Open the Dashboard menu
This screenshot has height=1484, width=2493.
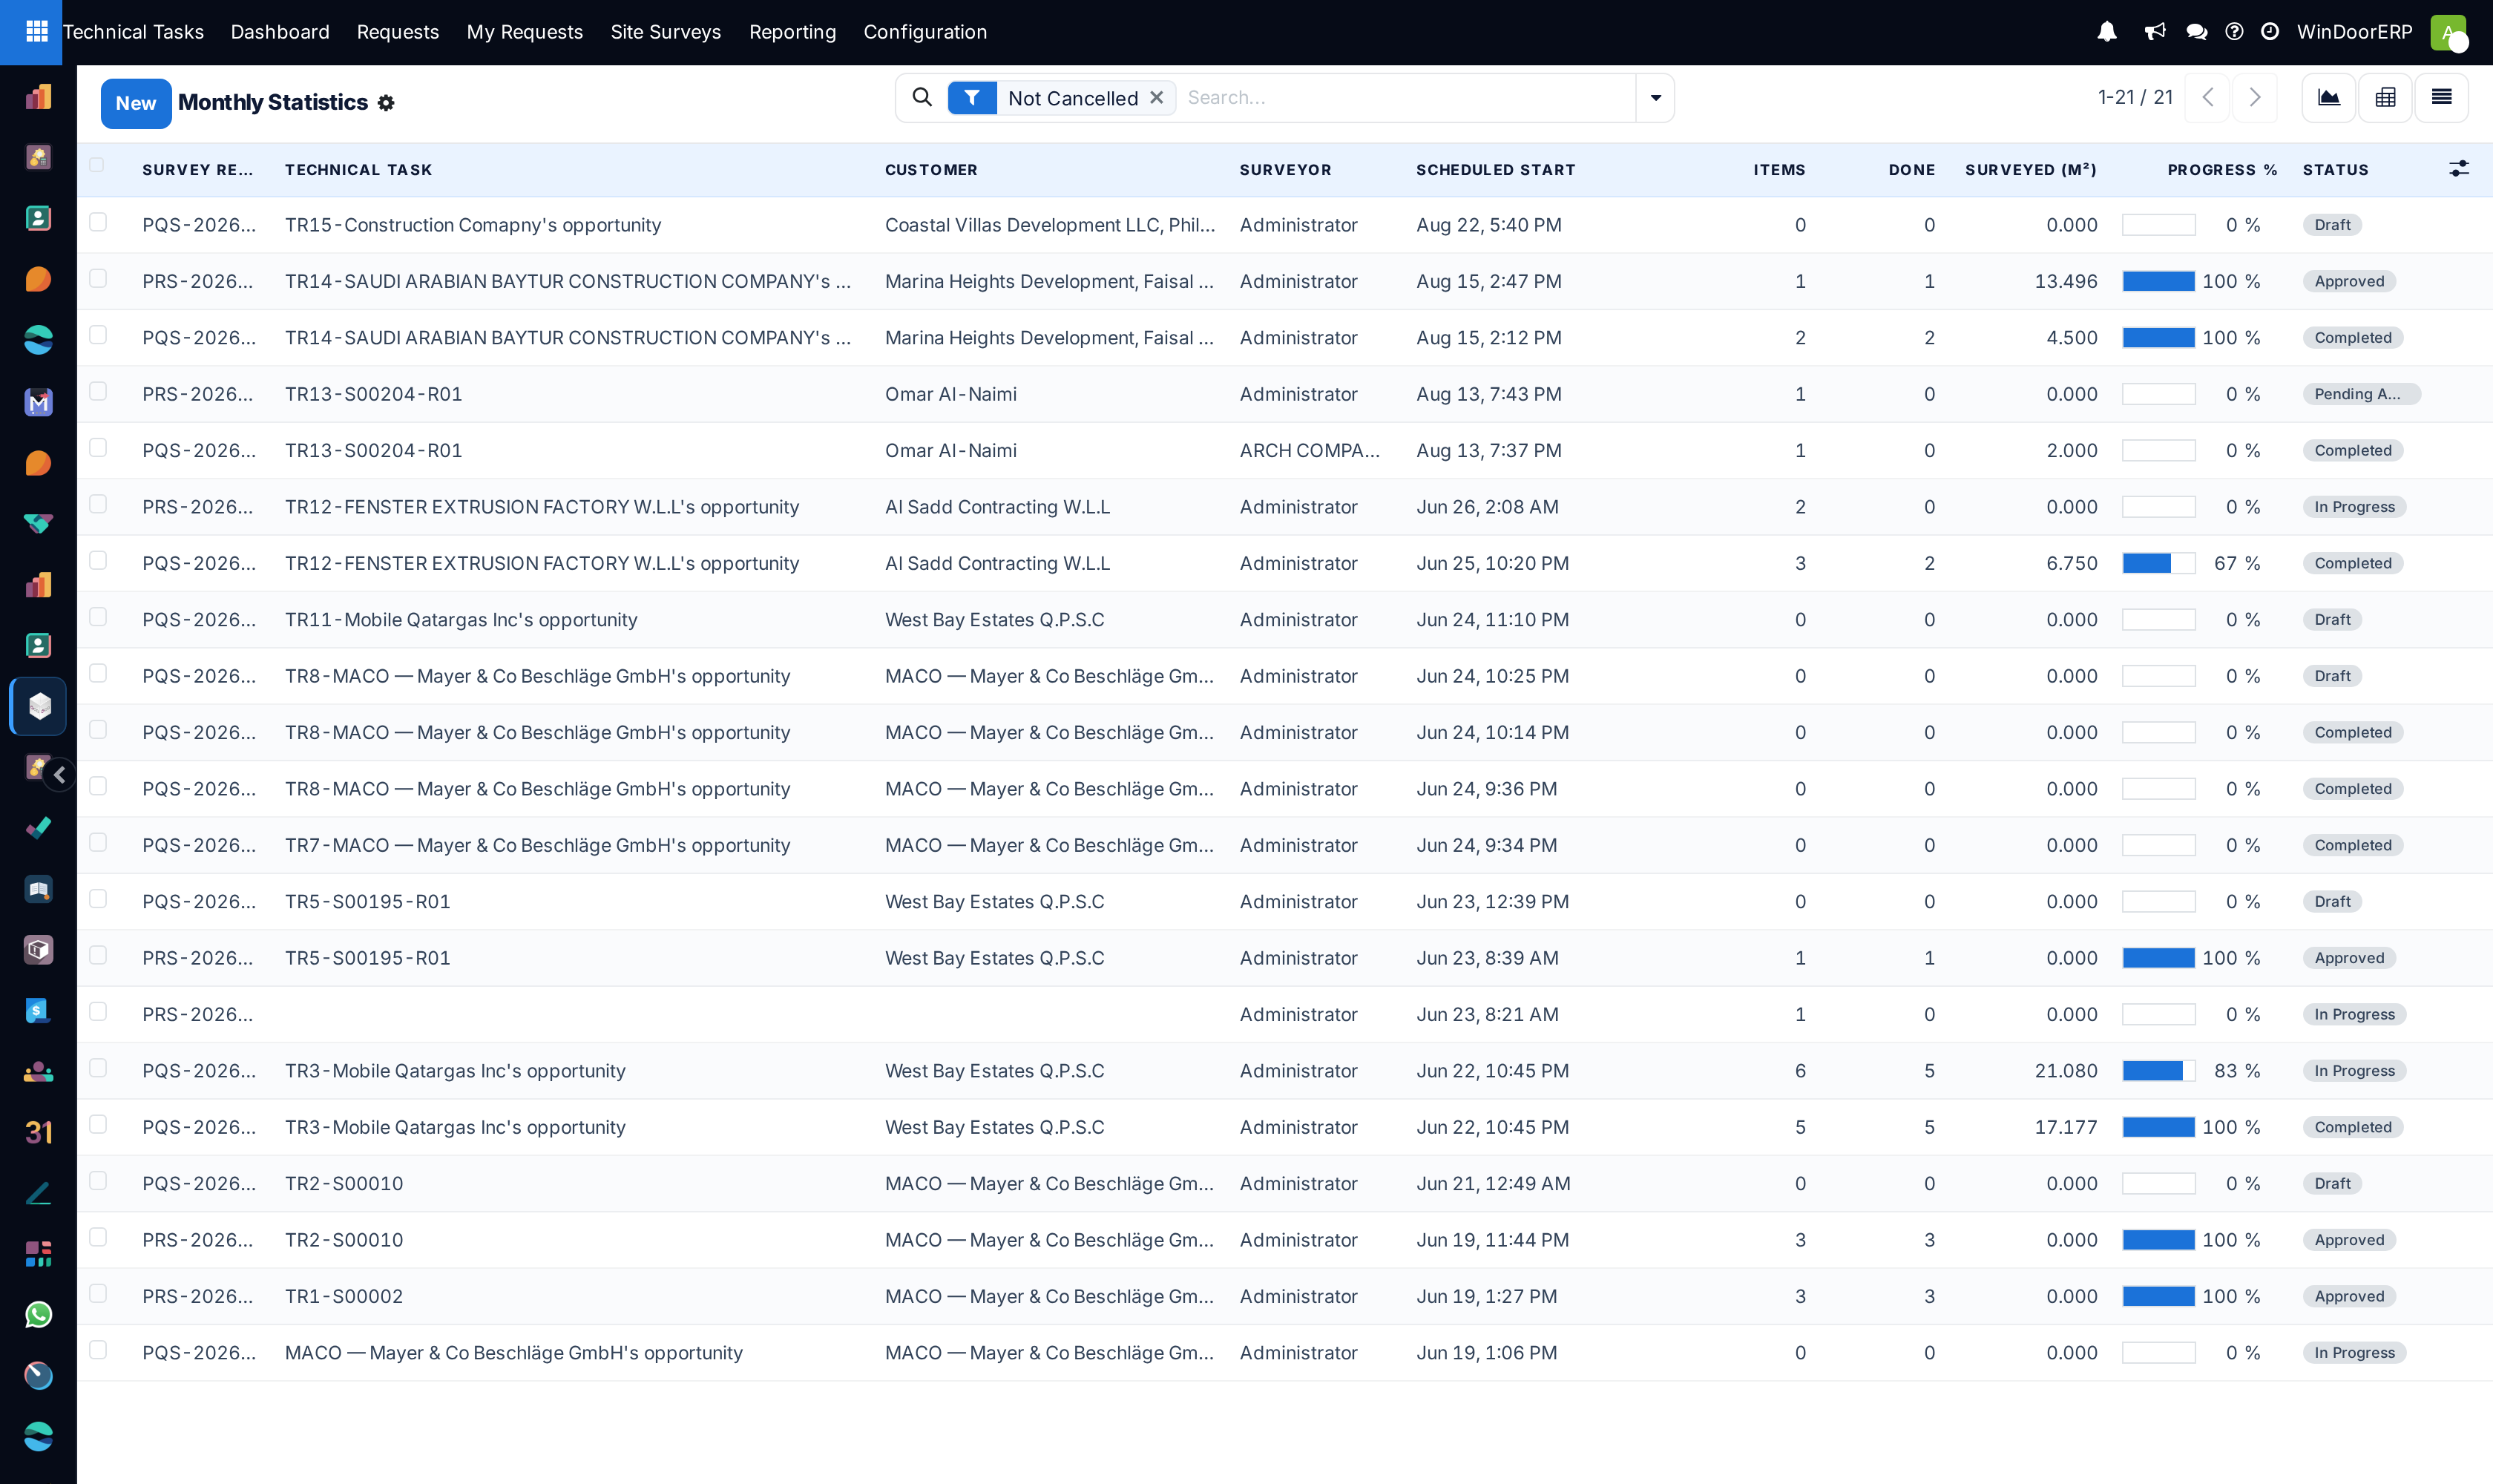[280, 32]
